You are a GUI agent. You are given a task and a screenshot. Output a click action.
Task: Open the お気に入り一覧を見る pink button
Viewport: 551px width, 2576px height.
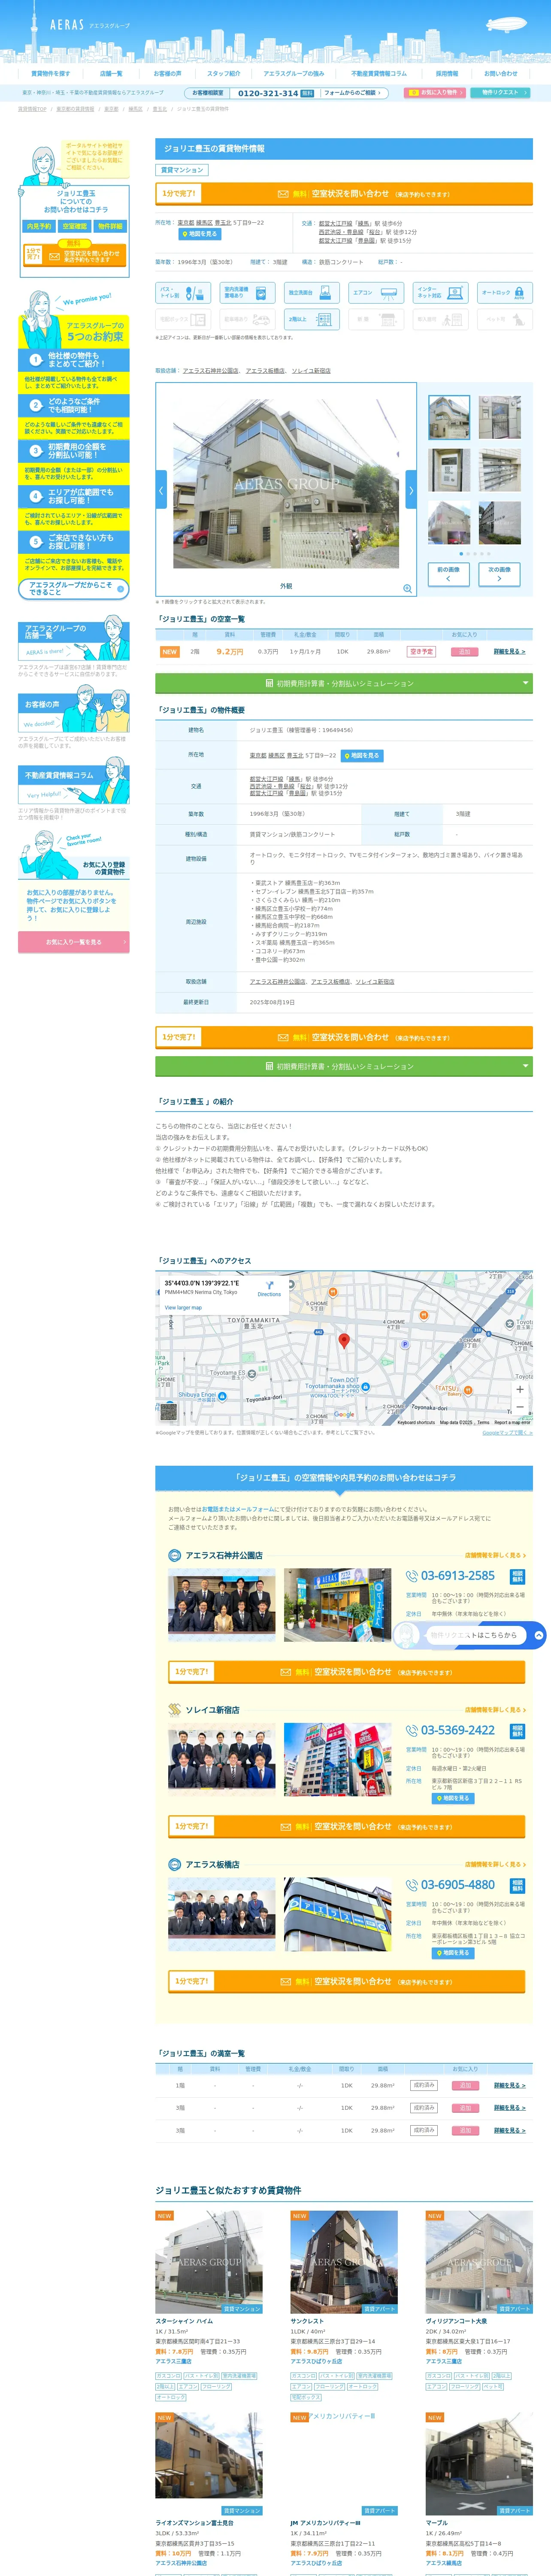(73, 941)
